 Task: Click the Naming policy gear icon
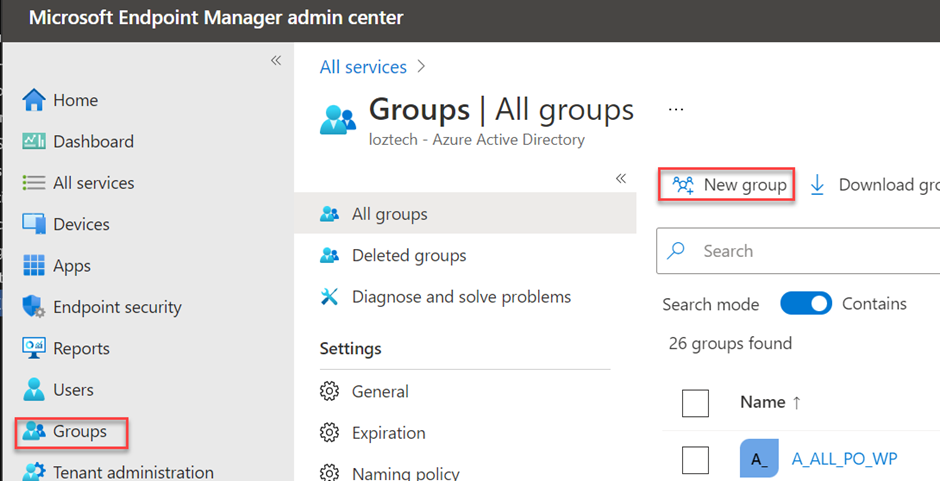pos(329,473)
